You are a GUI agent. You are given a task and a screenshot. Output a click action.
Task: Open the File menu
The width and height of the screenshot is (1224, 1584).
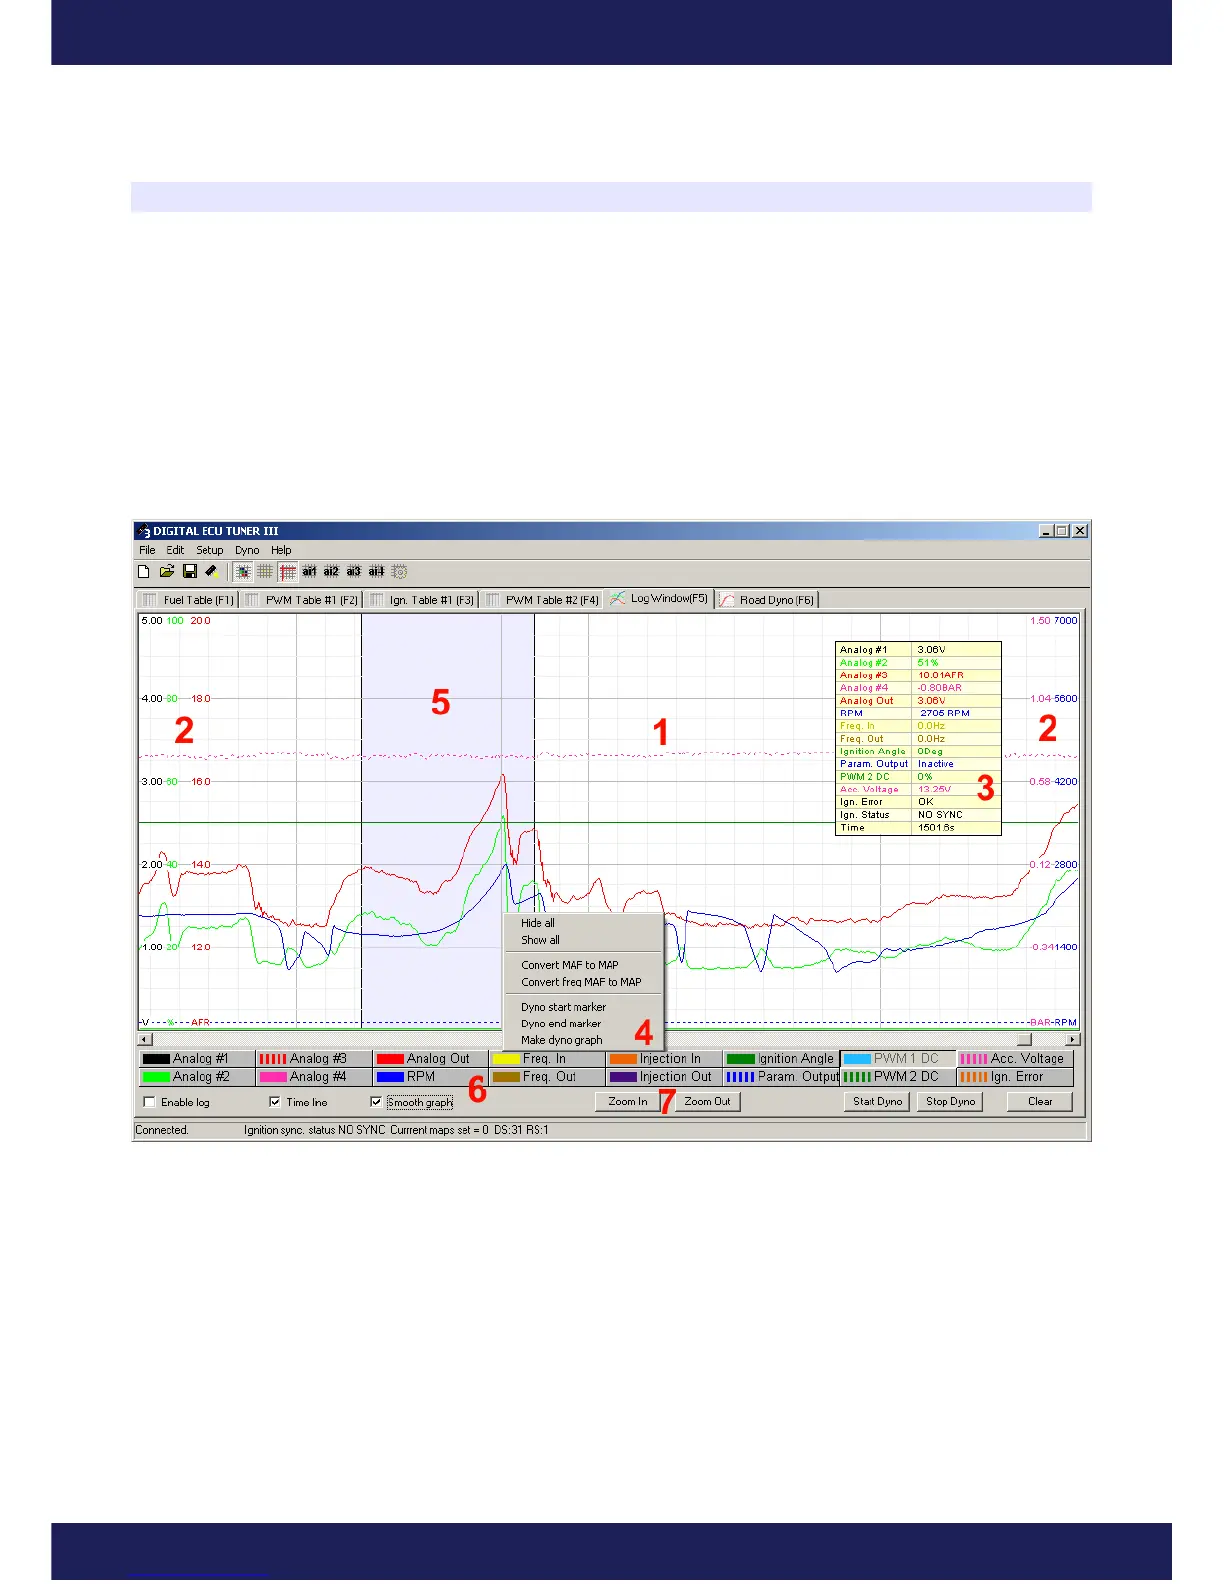147,550
